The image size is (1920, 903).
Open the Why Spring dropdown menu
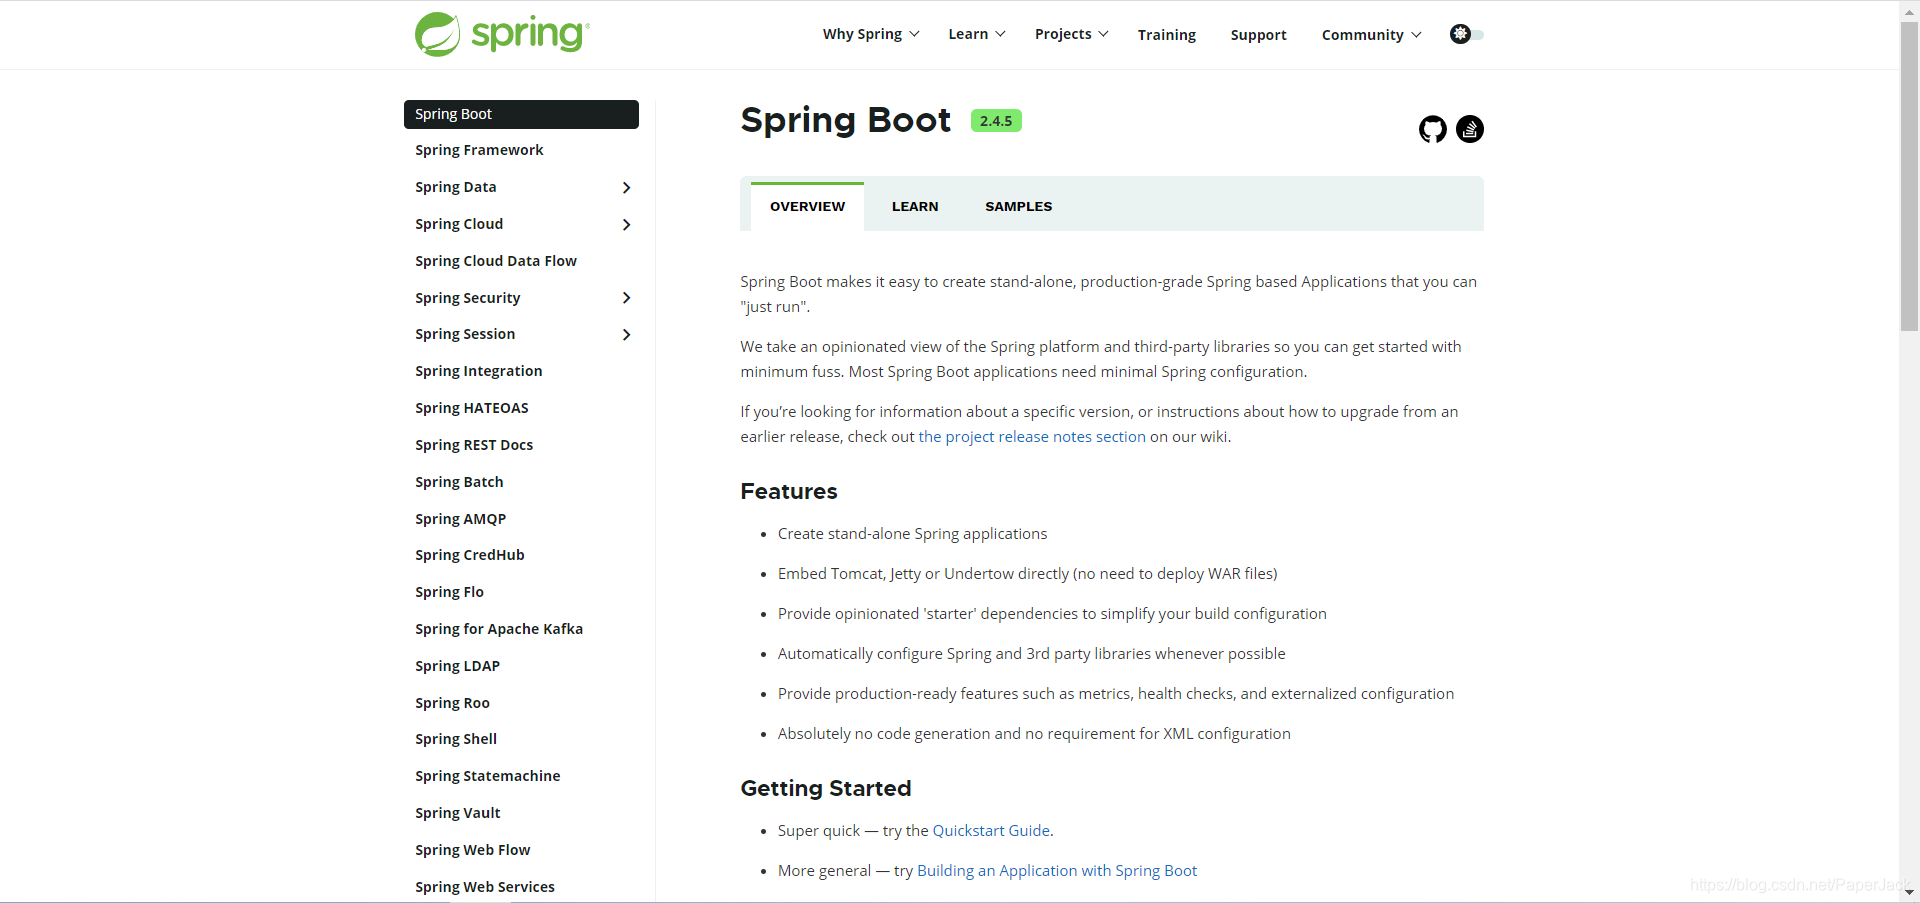[x=871, y=34]
